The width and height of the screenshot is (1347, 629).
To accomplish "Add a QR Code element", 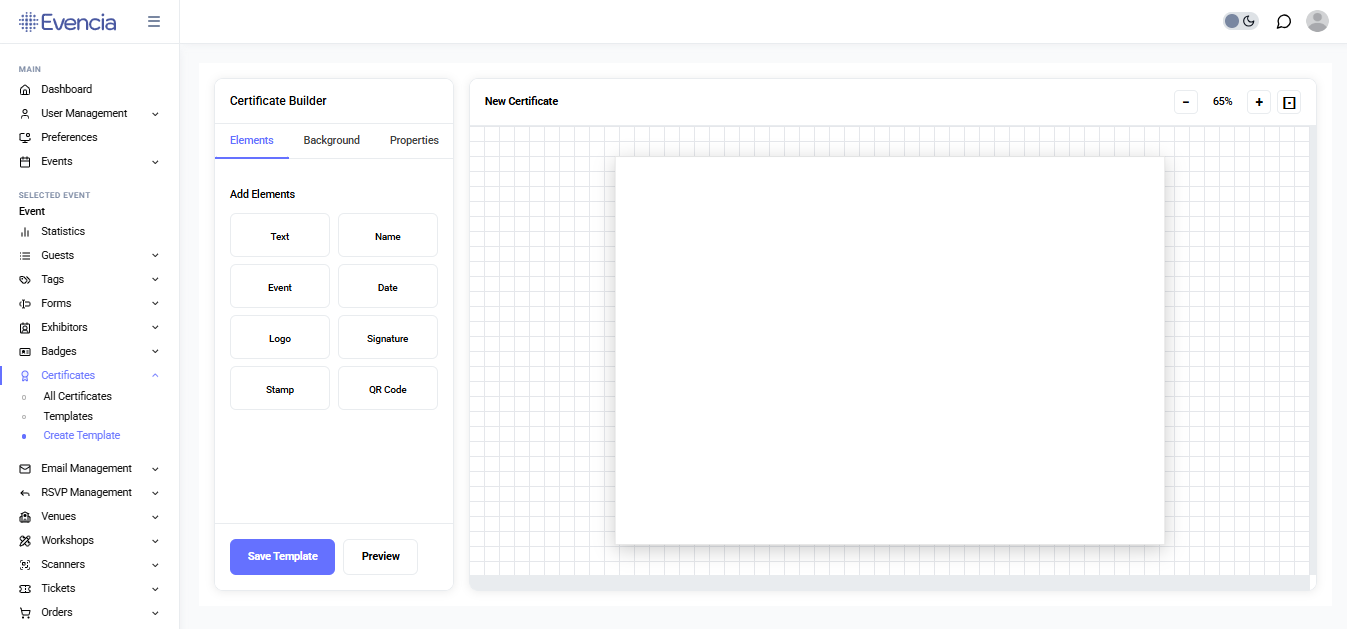I will (x=387, y=388).
